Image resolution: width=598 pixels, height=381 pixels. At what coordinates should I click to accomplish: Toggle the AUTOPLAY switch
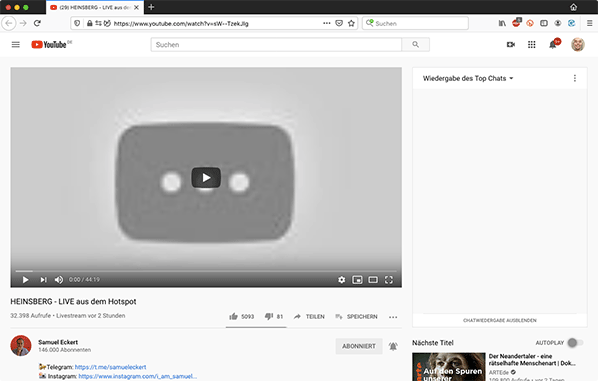pos(575,342)
